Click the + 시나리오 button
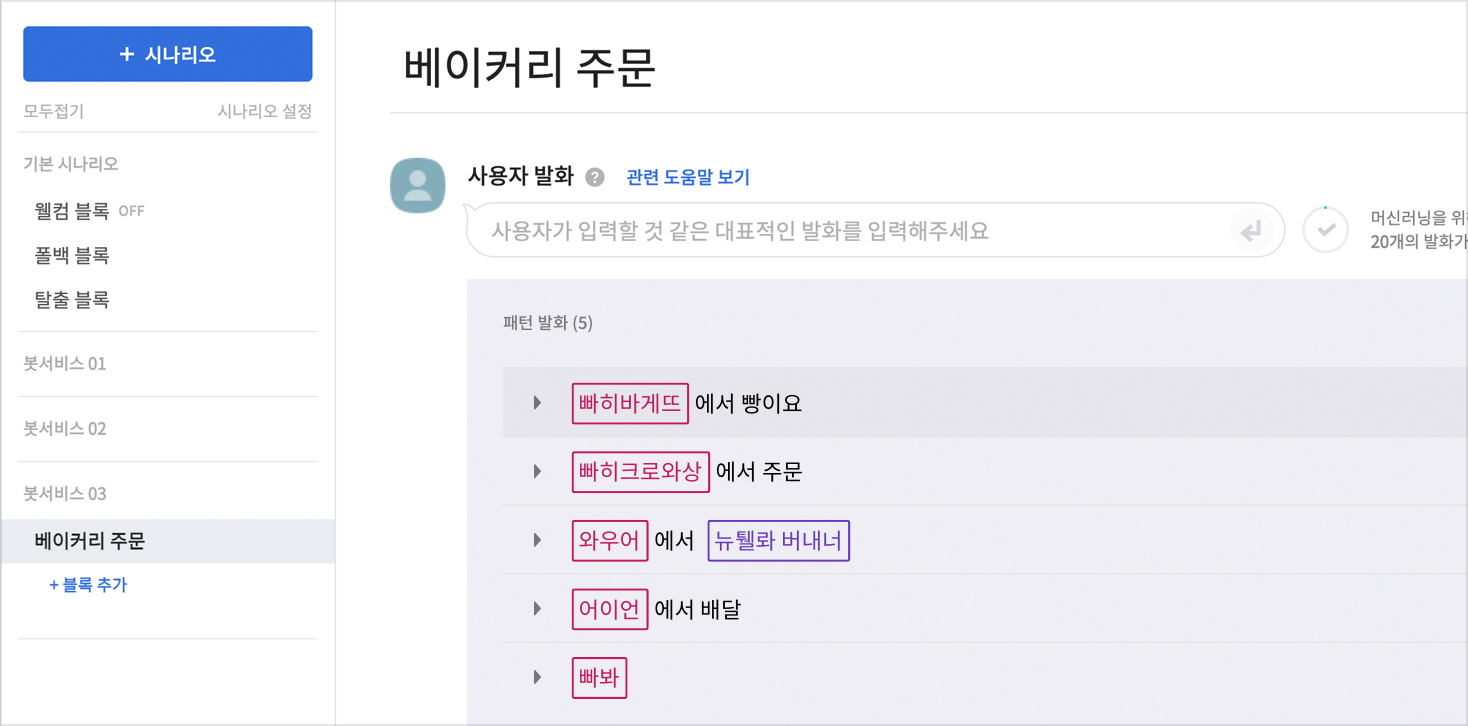 click(168, 54)
